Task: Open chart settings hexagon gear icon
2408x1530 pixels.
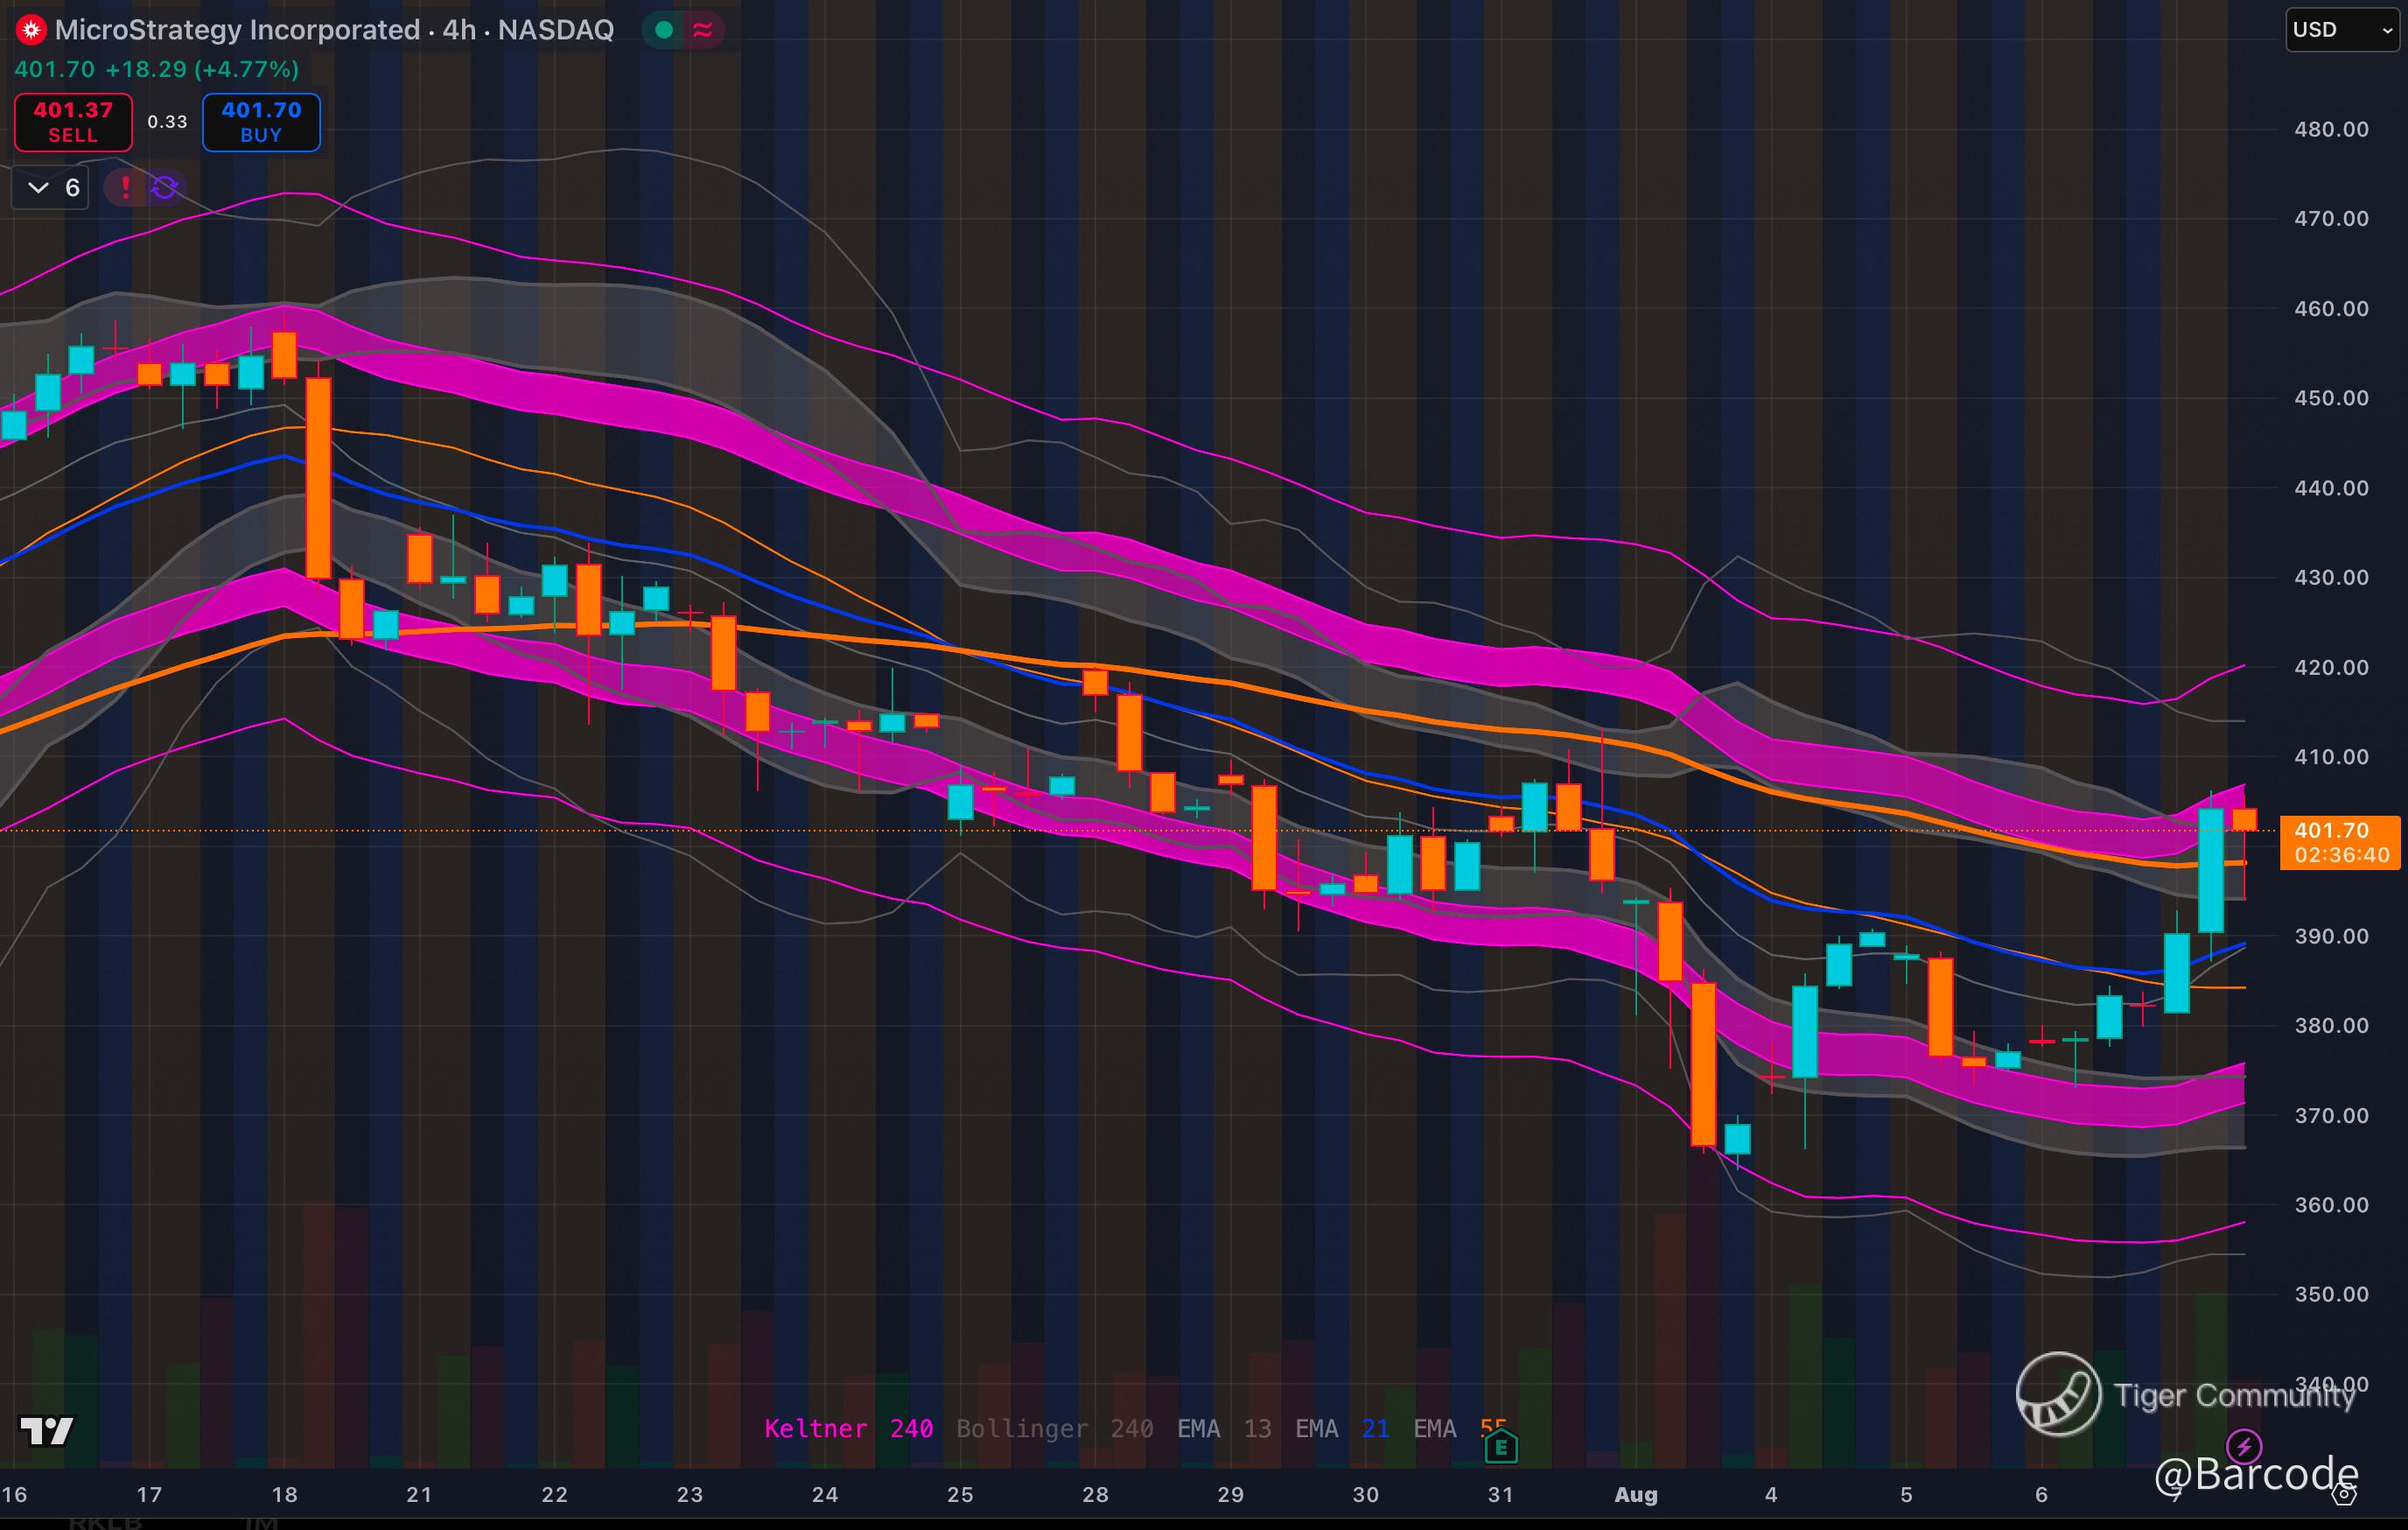Action: coord(2343,1495)
